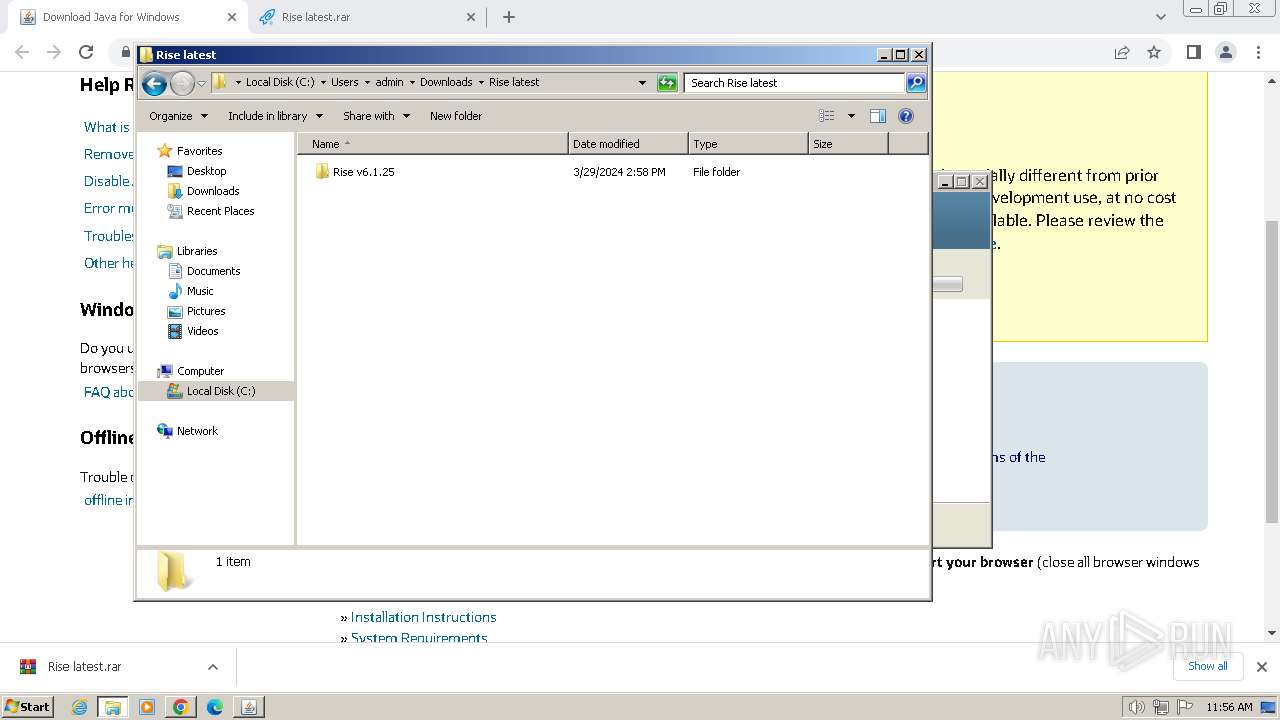
Task: Sort by Type column header
Action: (748, 144)
